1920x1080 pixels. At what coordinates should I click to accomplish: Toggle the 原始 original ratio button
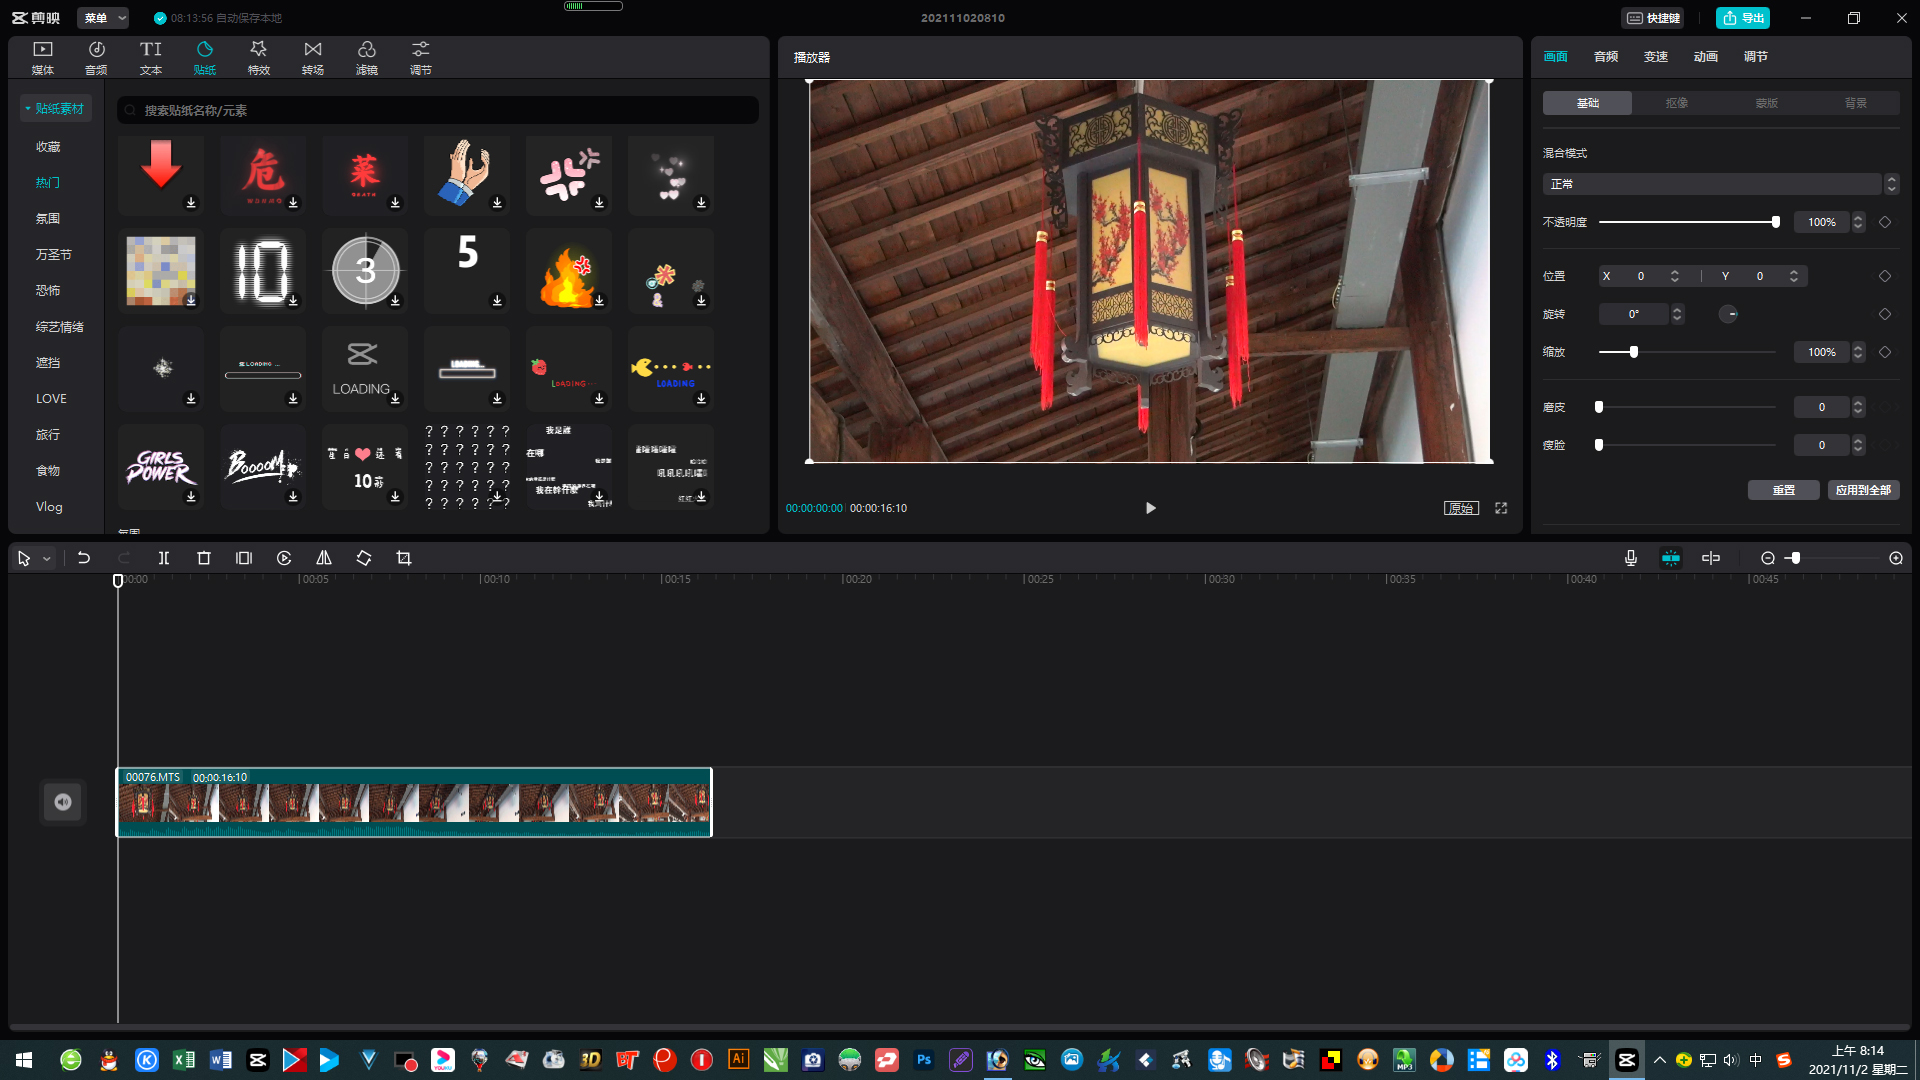pyautogui.click(x=1461, y=508)
